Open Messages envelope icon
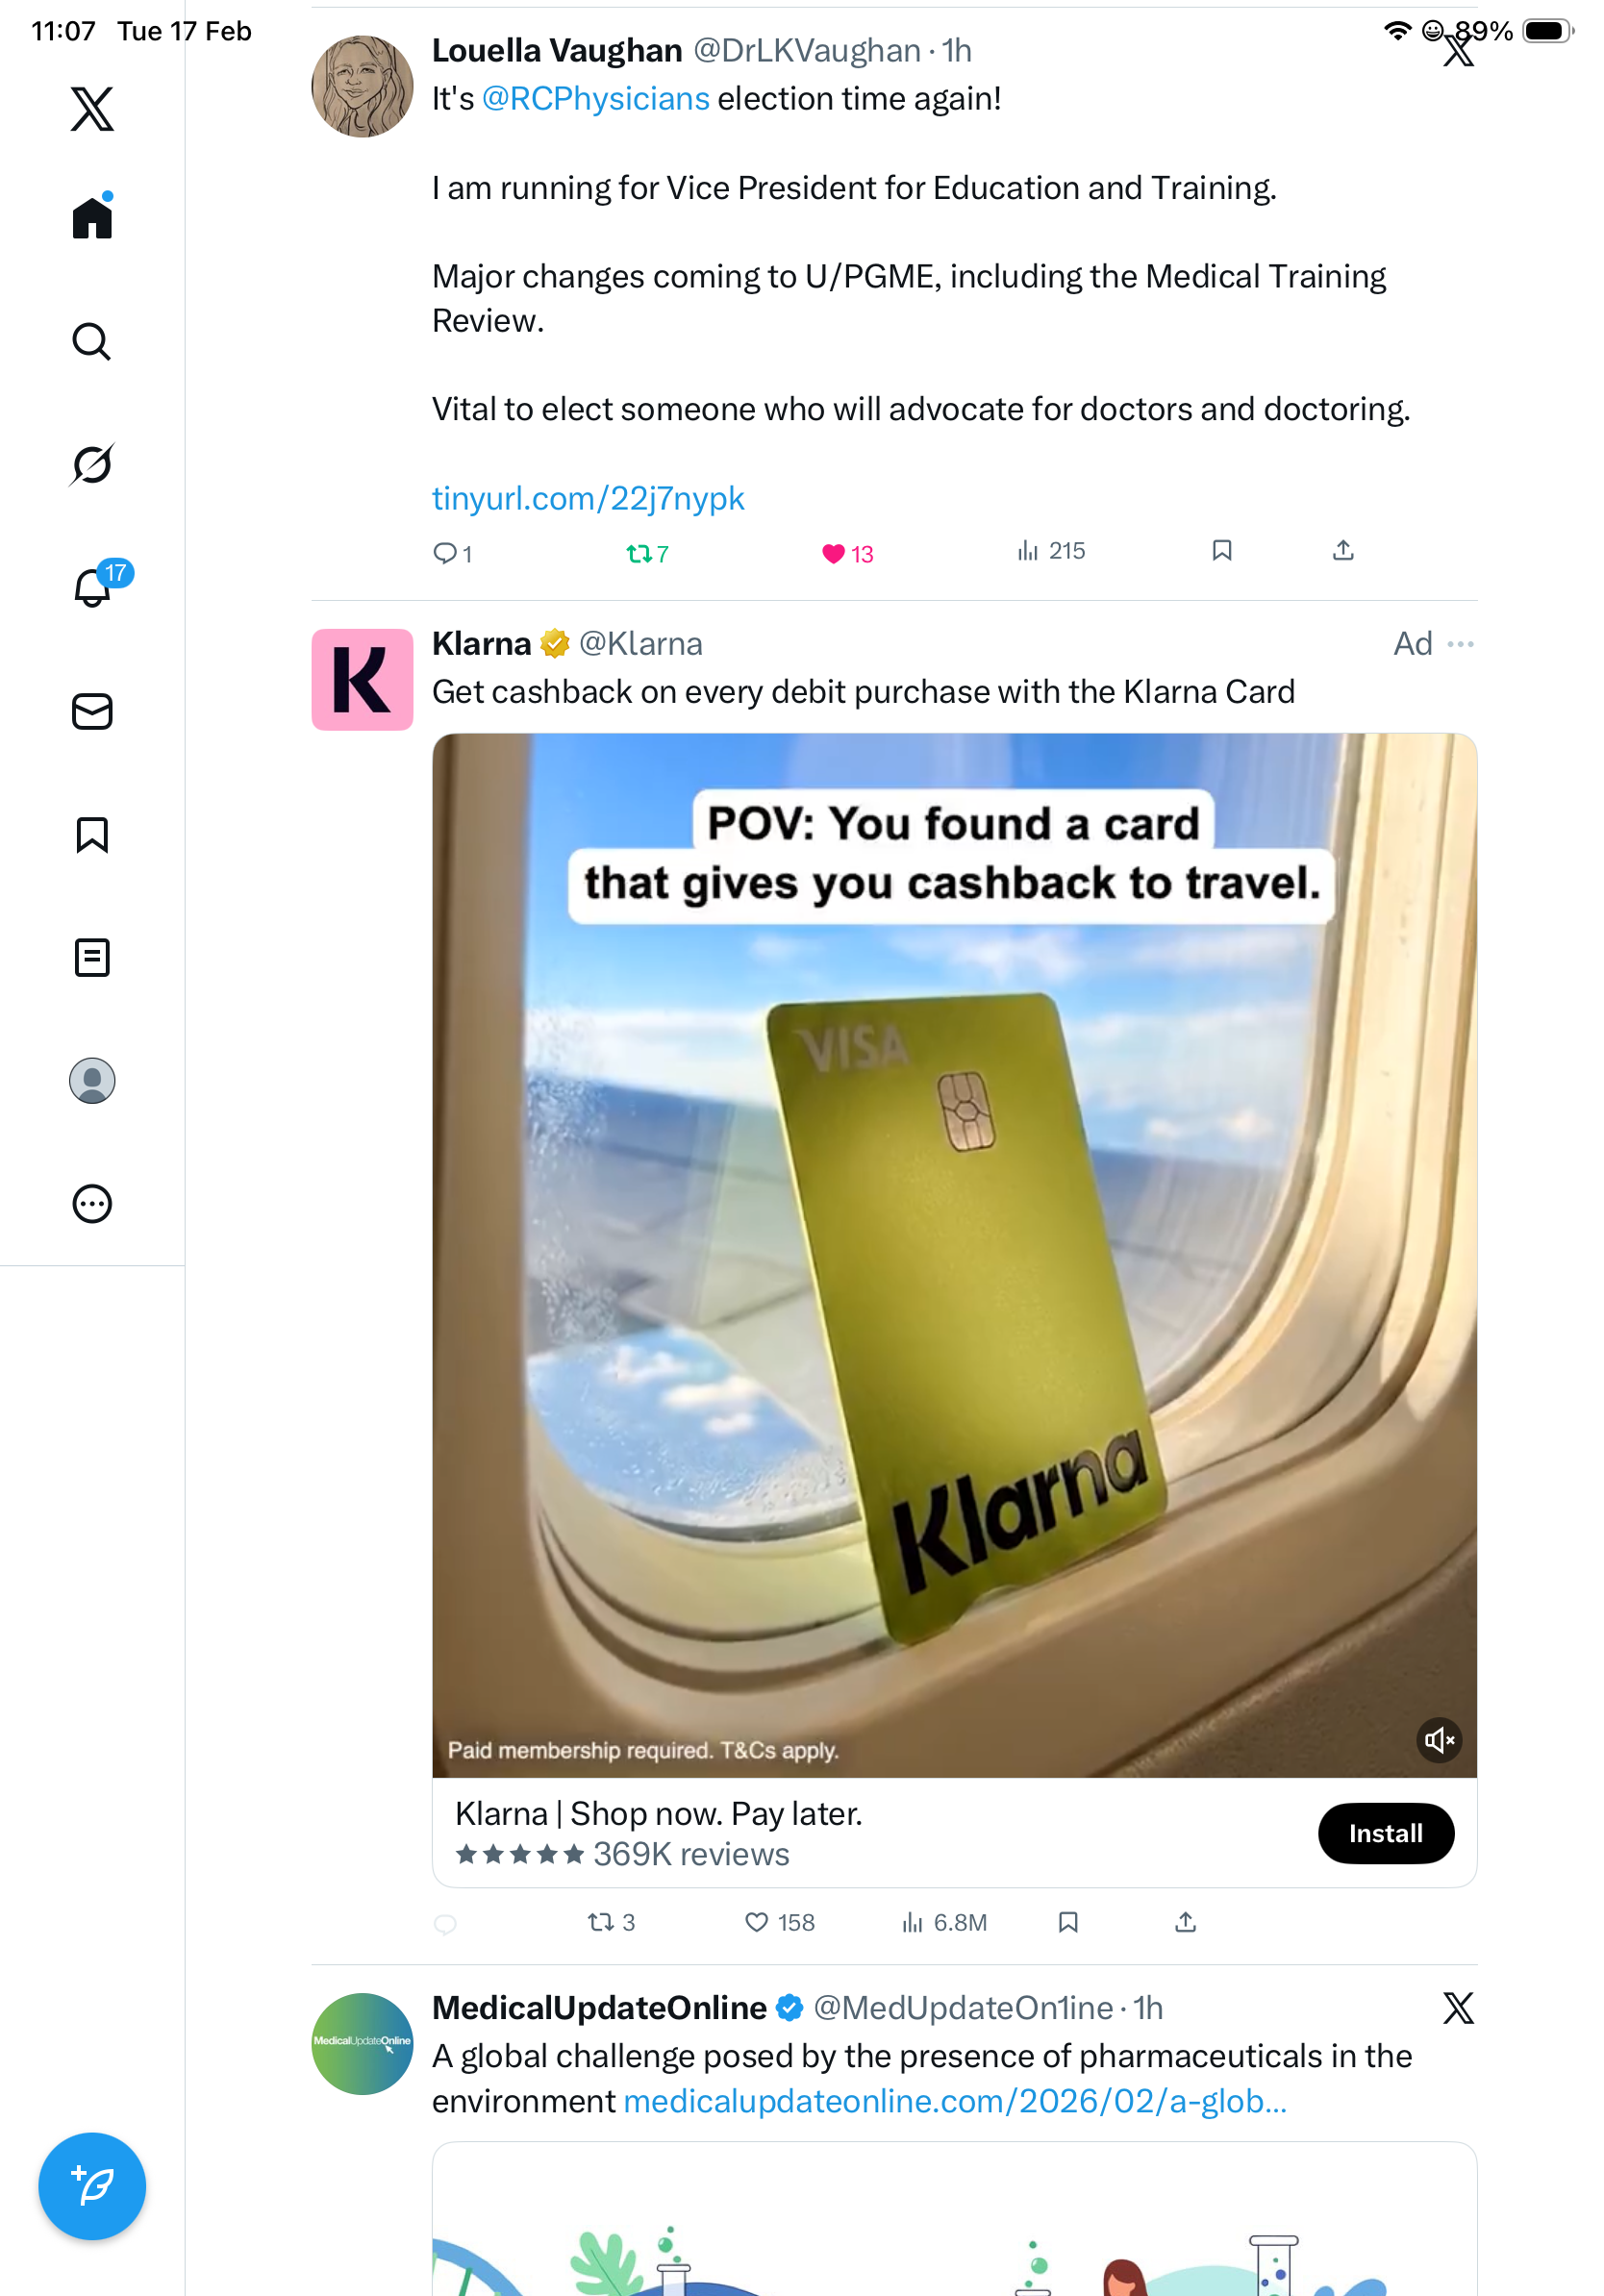The height and width of the screenshot is (2296, 1604). 92,711
